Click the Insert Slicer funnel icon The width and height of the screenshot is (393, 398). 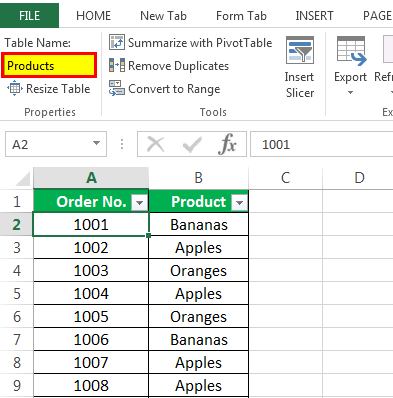[x=300, y=50]
